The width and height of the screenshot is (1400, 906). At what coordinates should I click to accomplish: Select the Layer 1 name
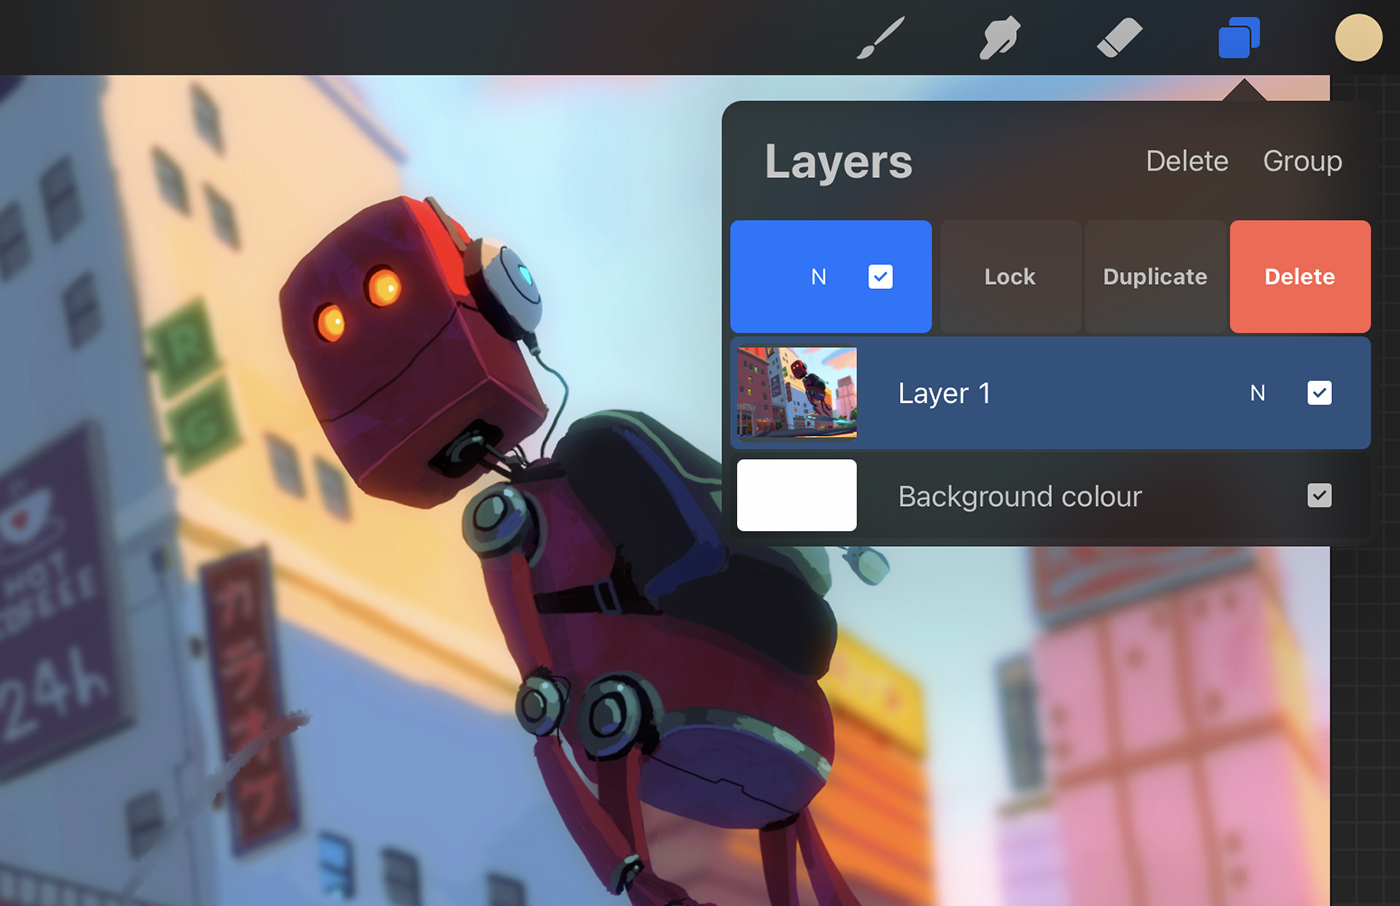click(944, 393)
